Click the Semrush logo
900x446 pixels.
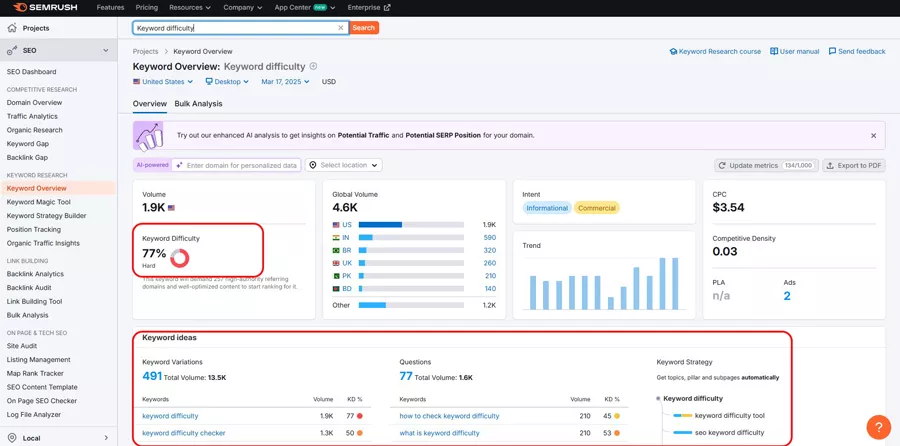tap(45, 7)
